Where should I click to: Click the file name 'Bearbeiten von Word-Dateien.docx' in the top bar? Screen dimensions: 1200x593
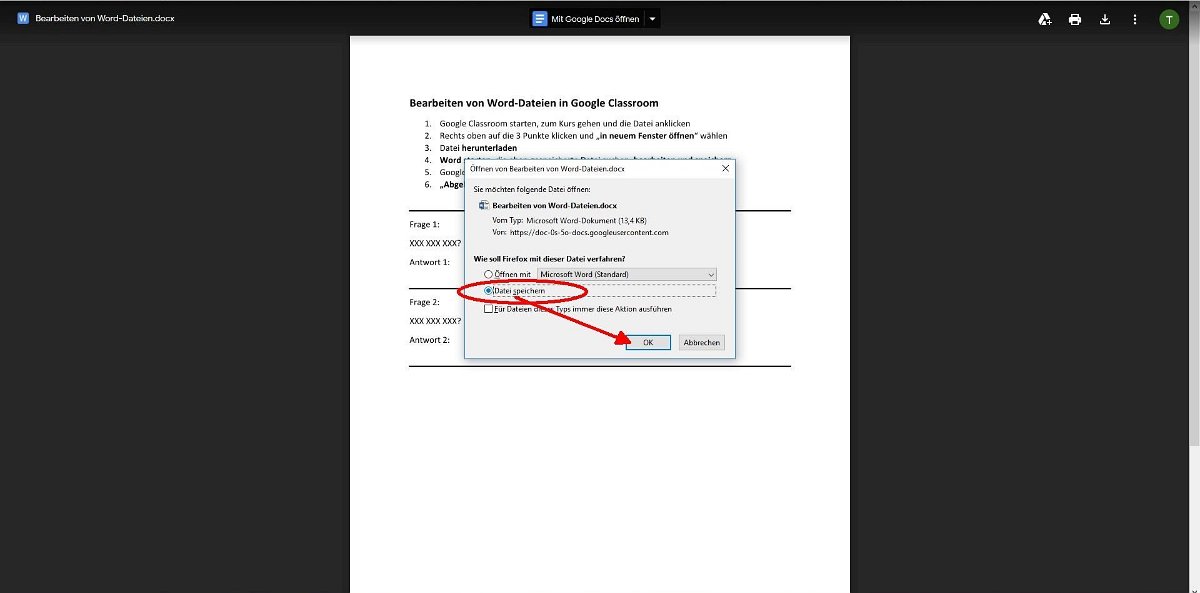[105, 19]
